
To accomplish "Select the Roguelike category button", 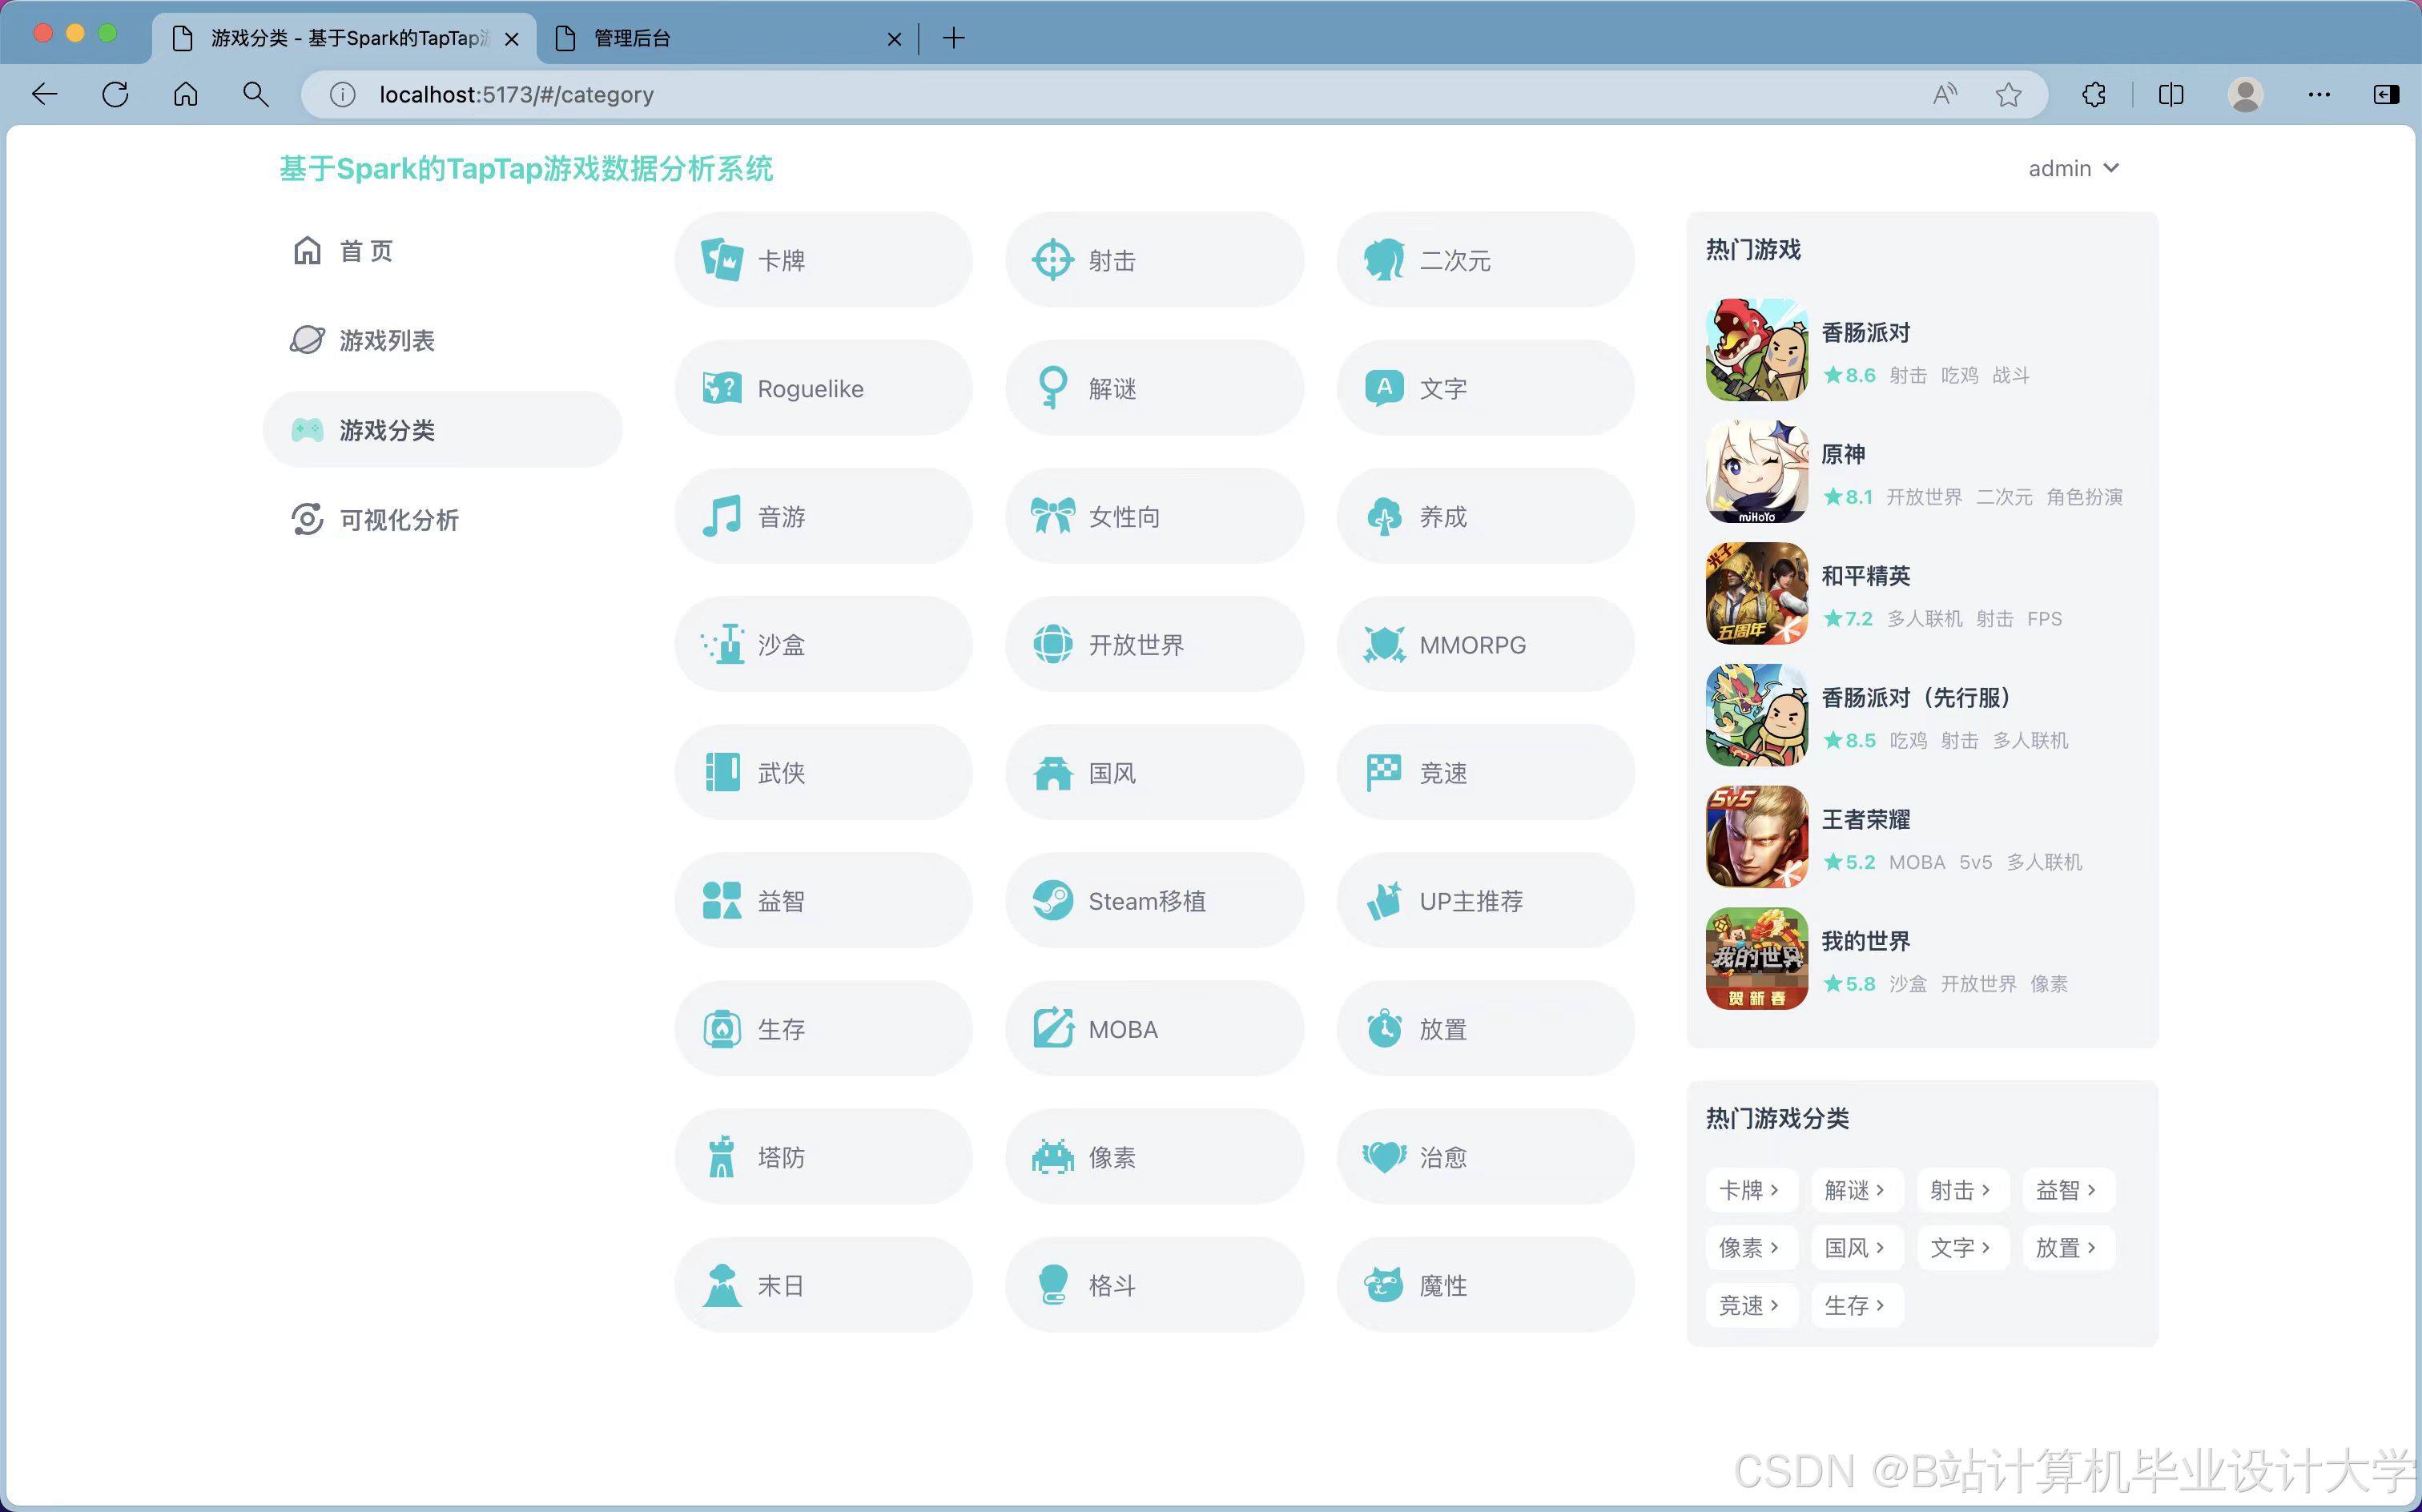I will pos(822,388).
